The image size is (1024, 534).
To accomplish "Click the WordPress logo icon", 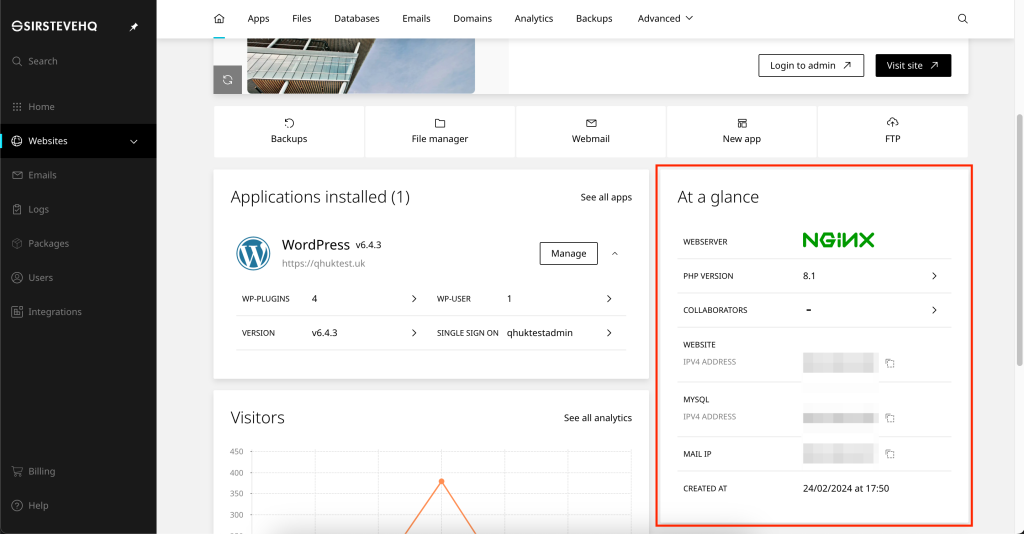I will tap(253, 253).
